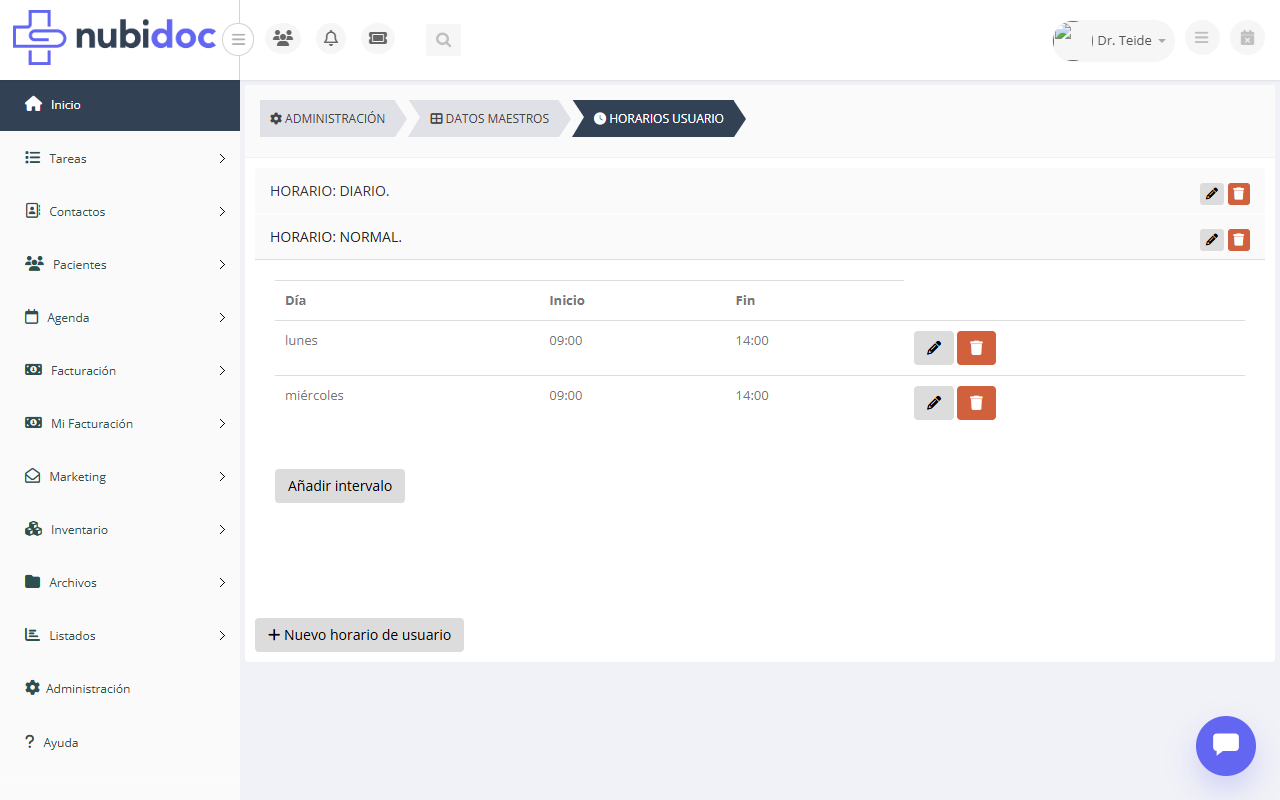Image resolution: width=1280 pixels, height=800 pixels.
Task: Click the top-right calendar icon
Action: tap(1247, 38)
